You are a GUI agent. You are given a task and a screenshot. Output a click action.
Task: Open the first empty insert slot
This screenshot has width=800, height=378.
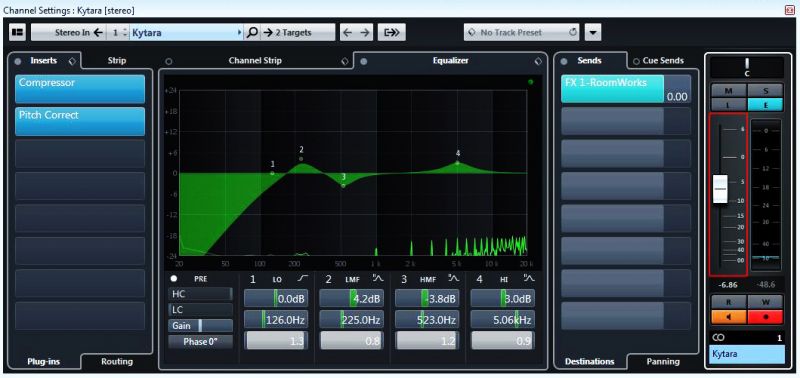coord(80,154)
